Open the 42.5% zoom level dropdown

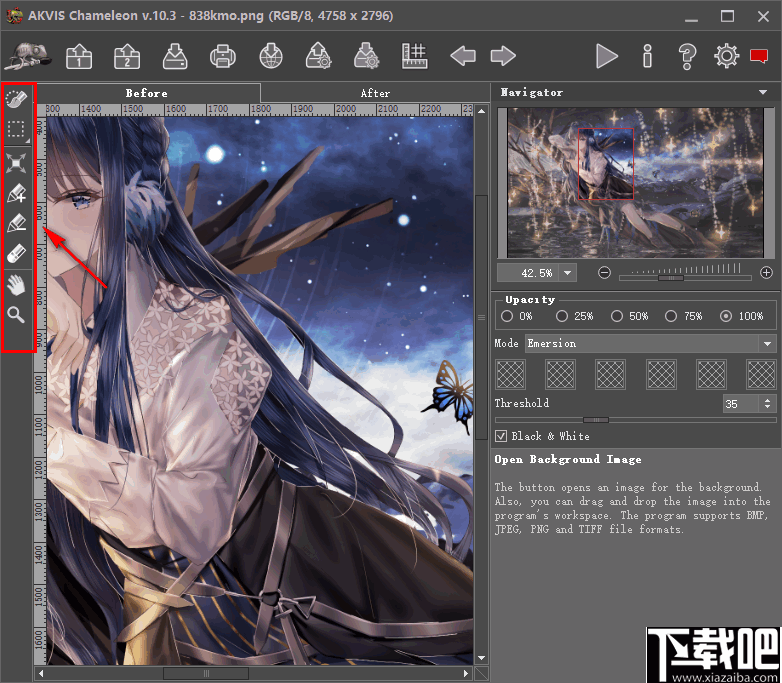567,272
